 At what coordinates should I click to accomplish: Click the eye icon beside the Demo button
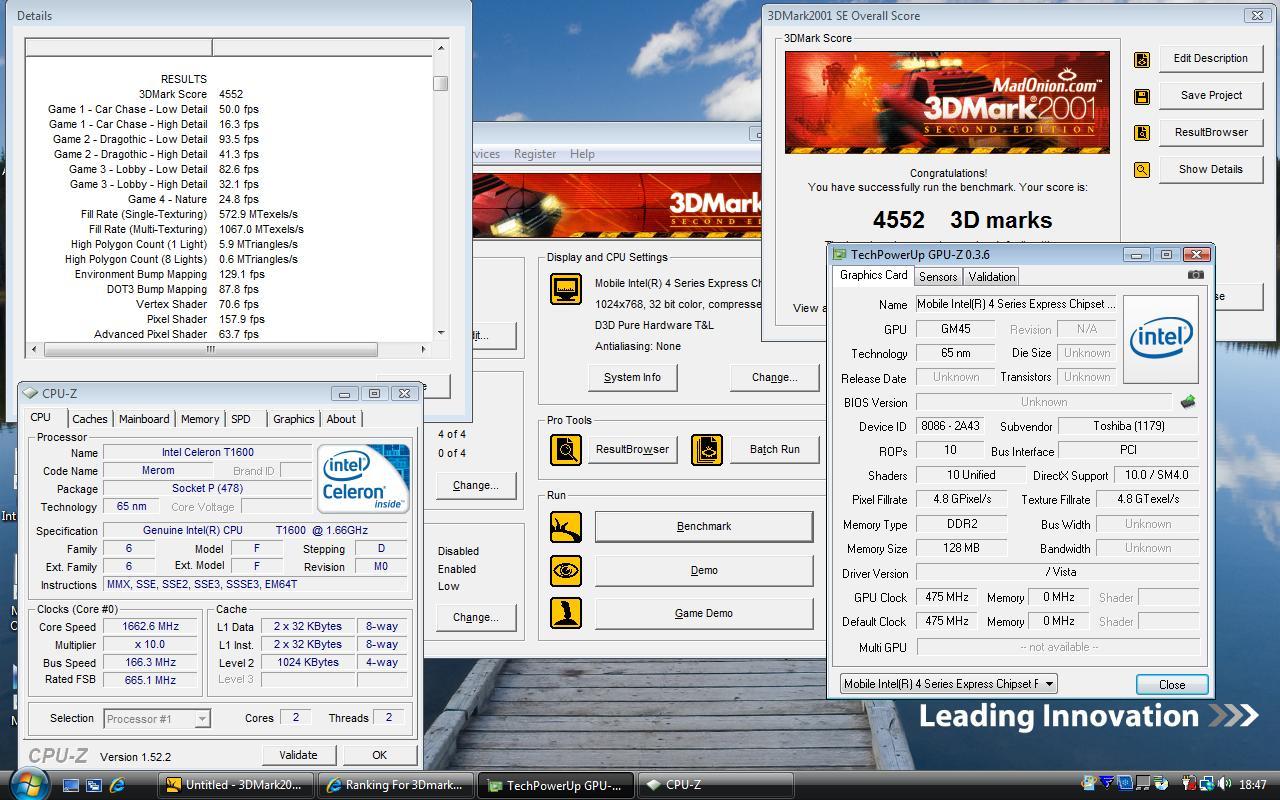566,570
